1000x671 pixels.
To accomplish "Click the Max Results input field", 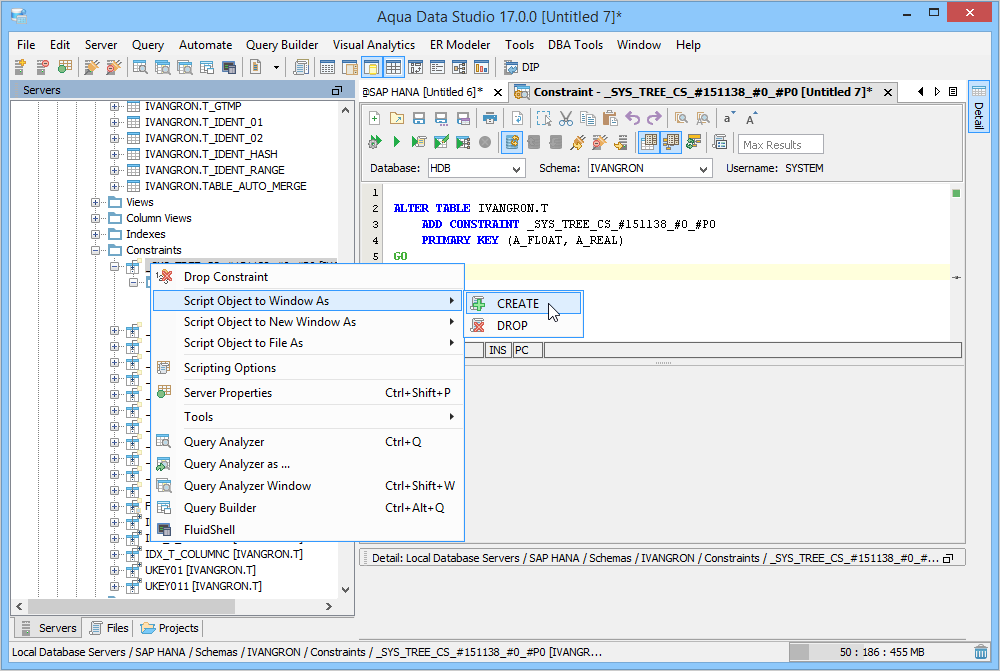I will tap(781, 145).
